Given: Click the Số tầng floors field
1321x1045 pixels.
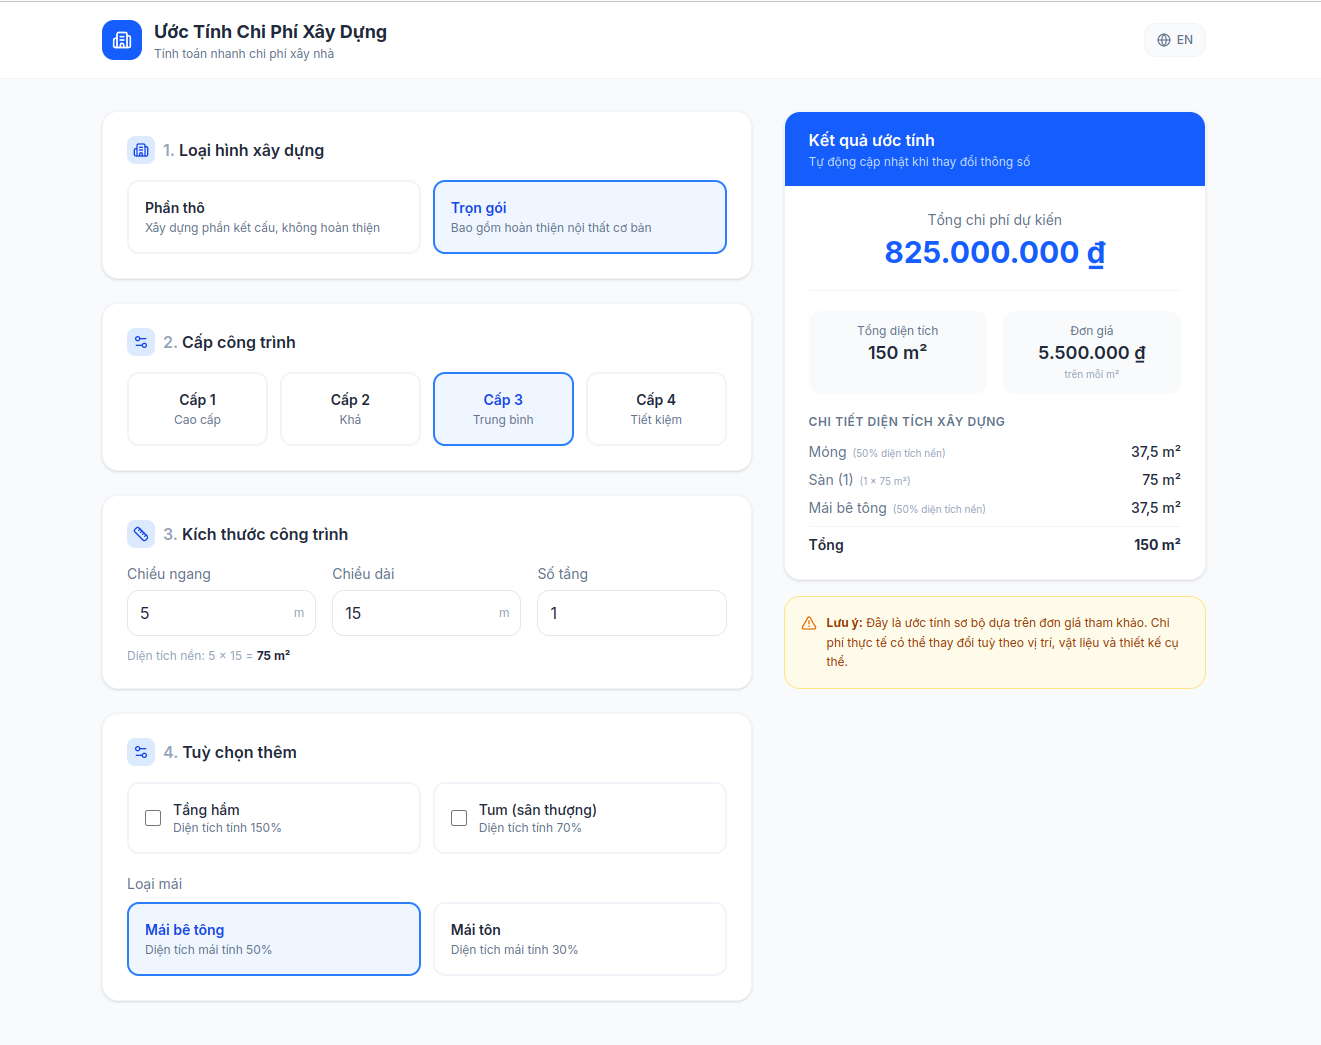Looking at the screenshot, I should pos(631,613).
